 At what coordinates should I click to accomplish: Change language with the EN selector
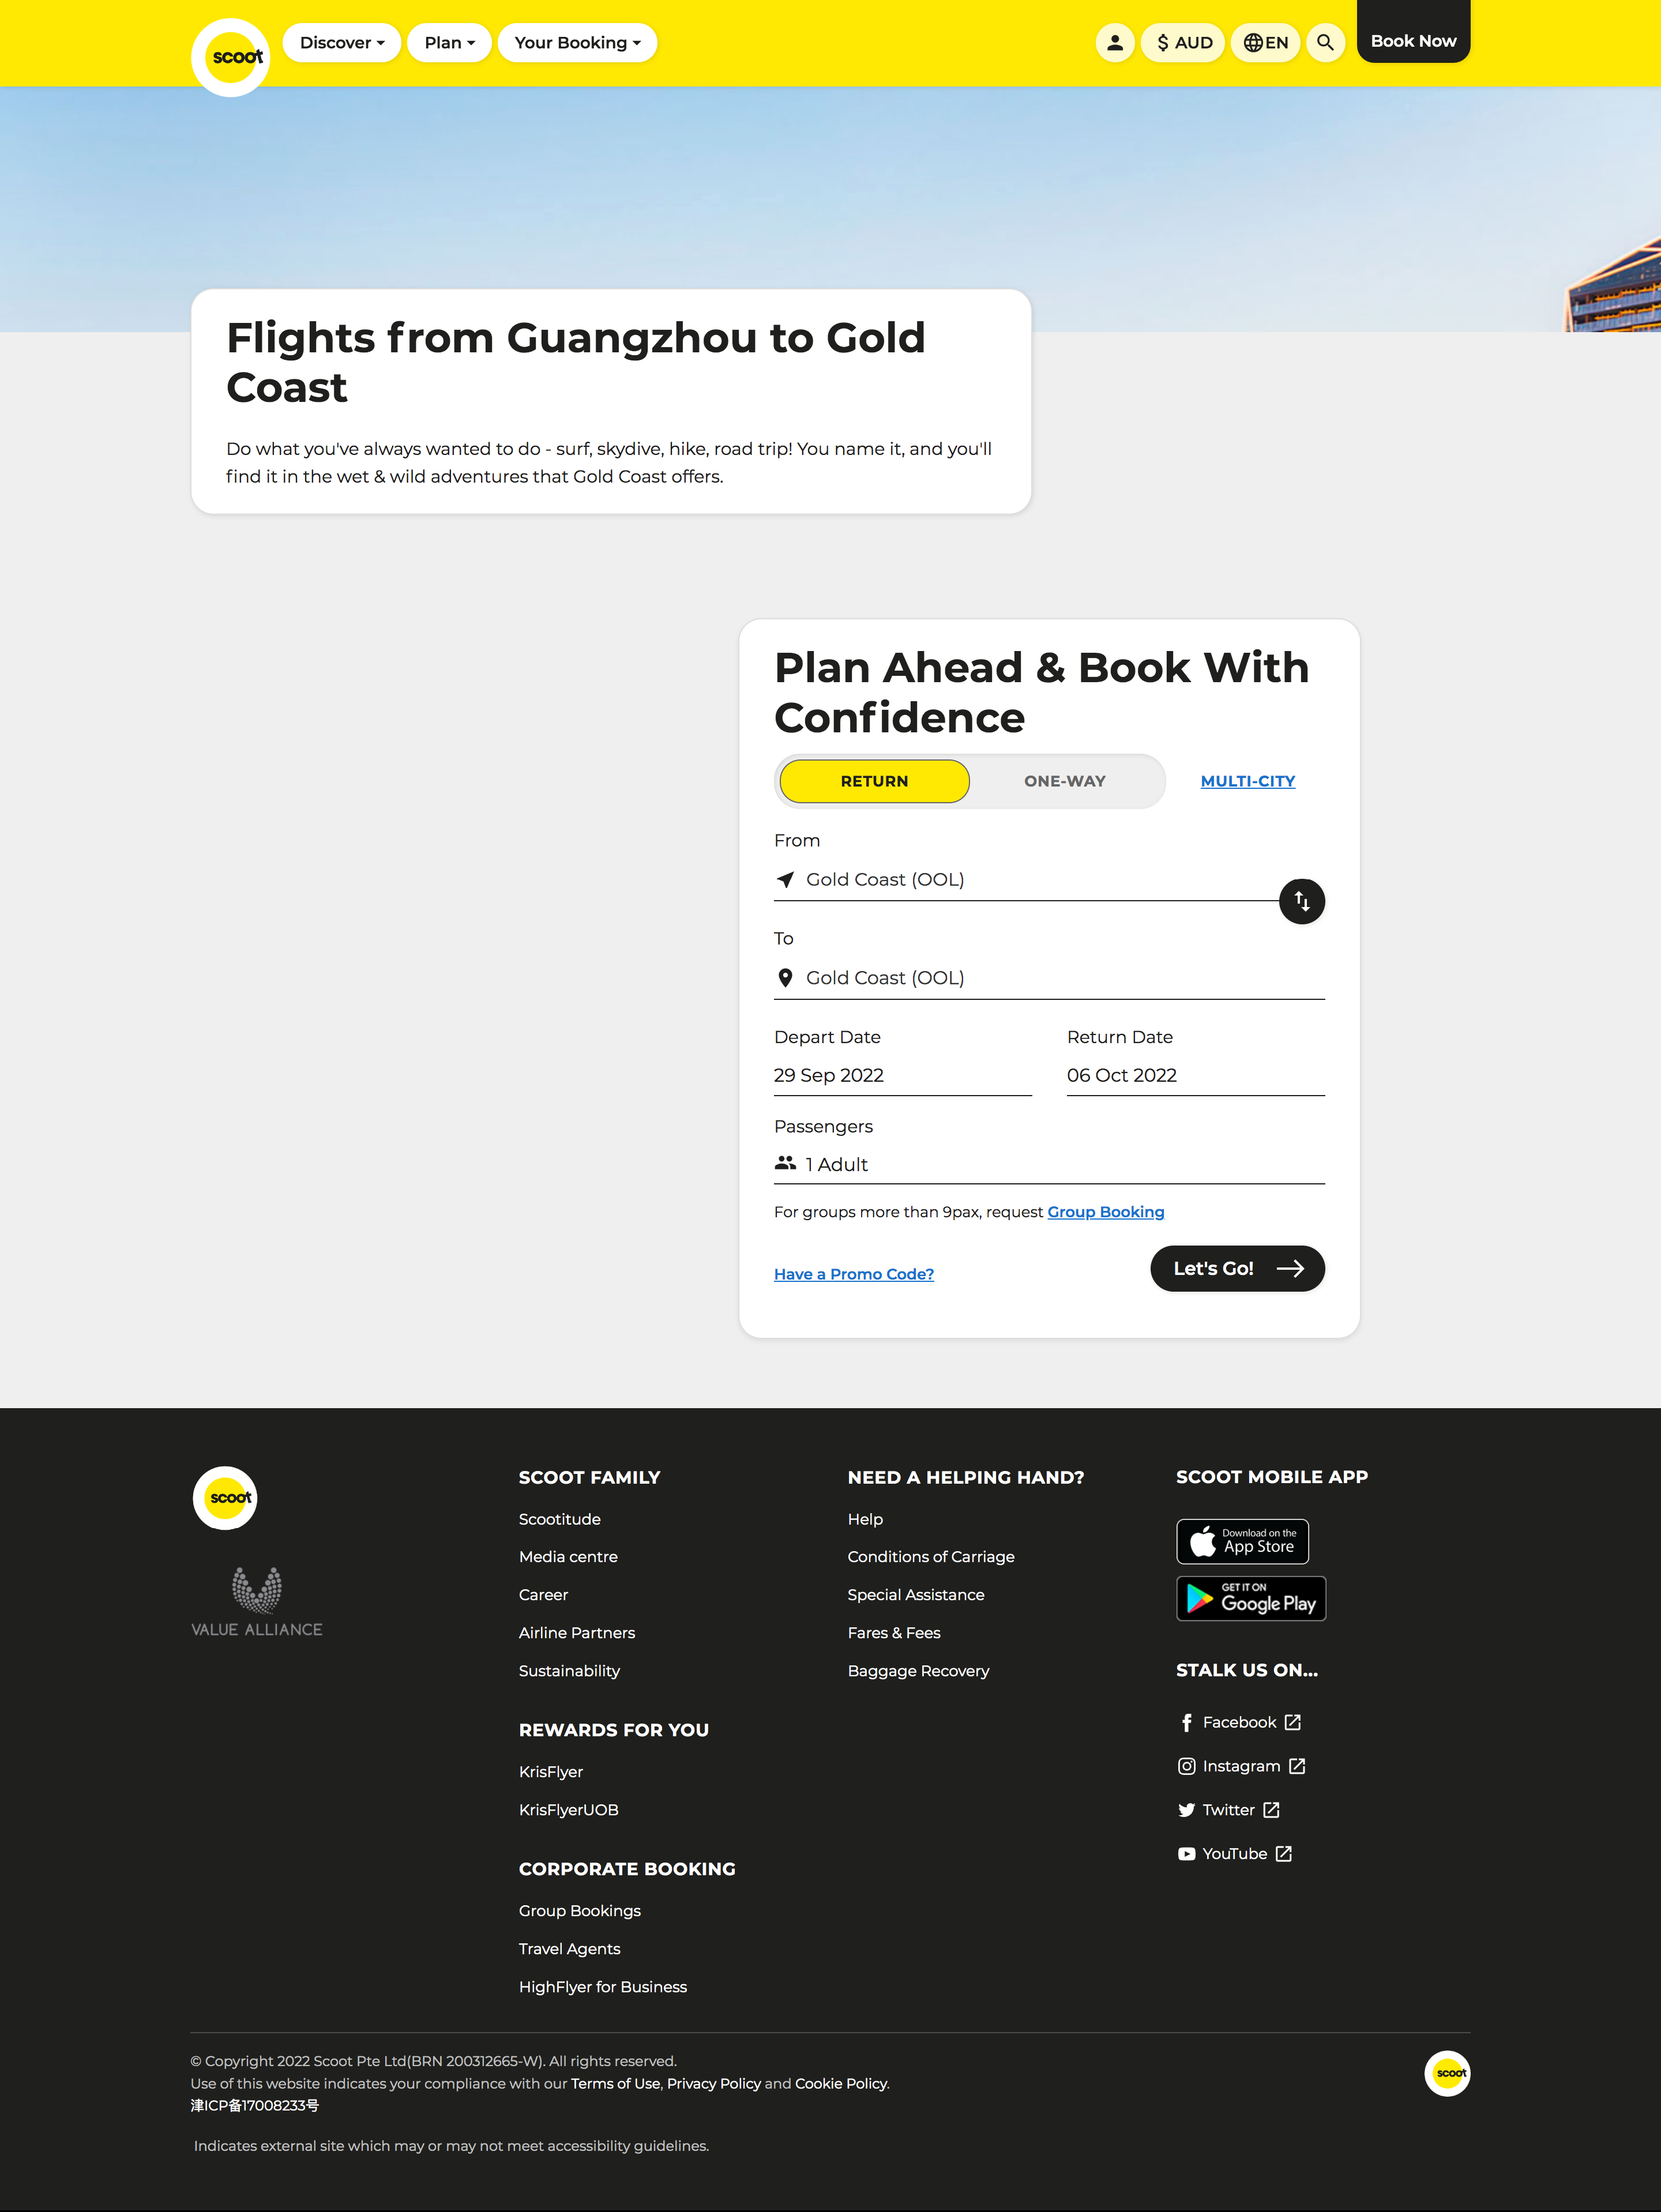point(1265,43)
